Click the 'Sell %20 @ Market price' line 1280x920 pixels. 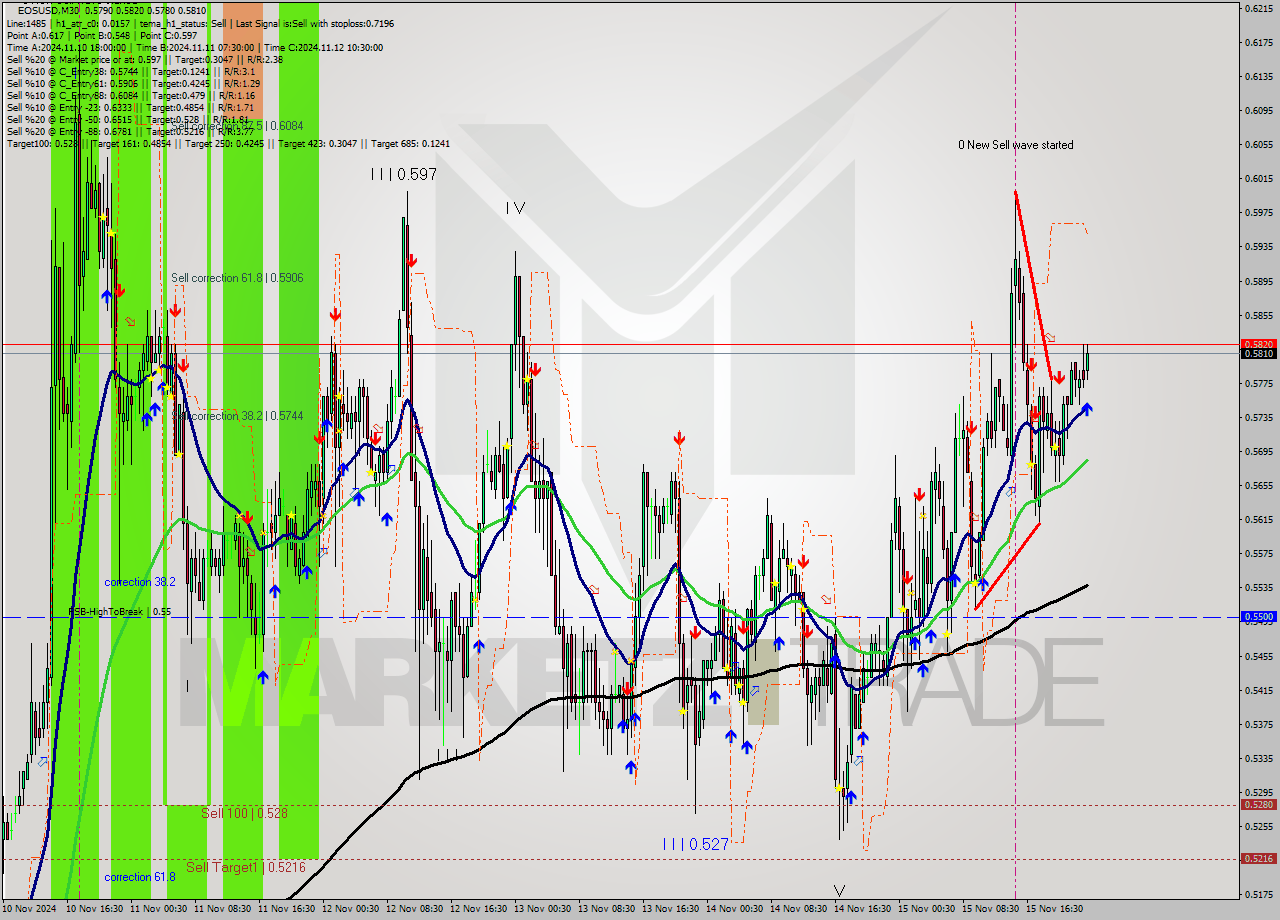(144, 59)
